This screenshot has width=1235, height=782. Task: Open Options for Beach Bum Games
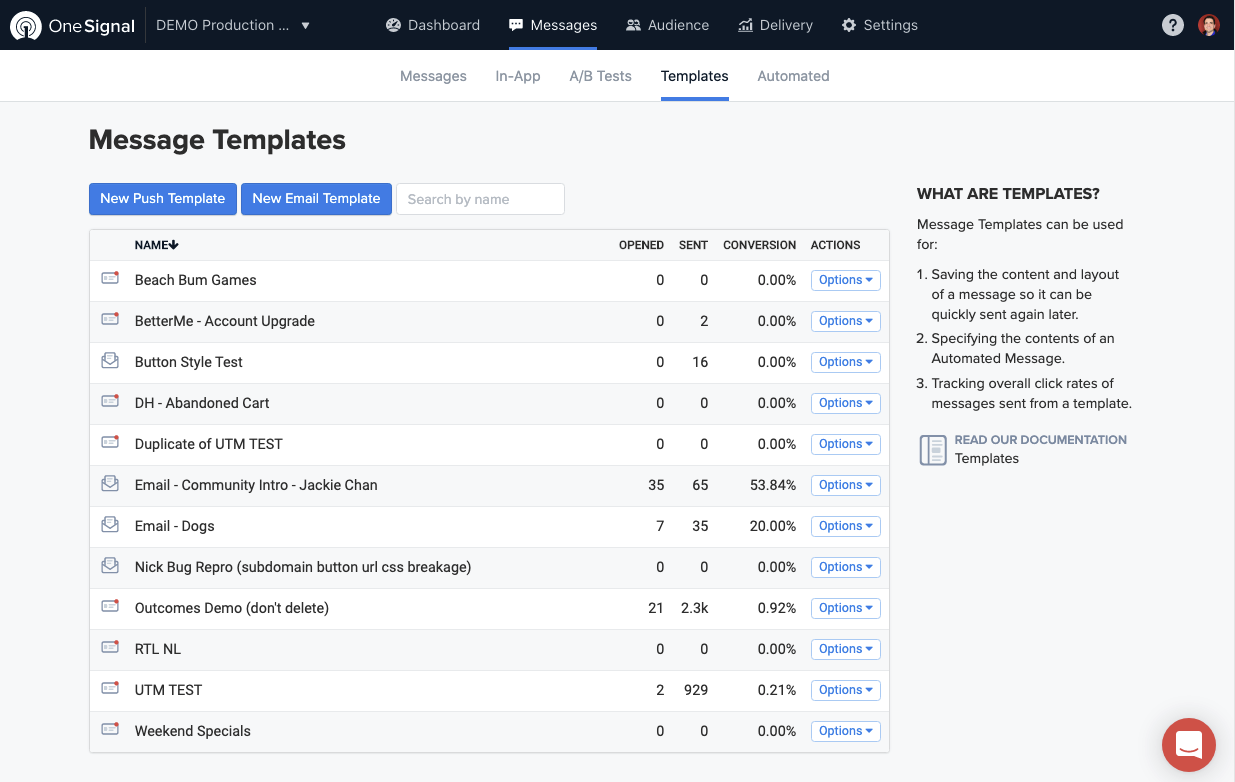(x=845, y=280)
